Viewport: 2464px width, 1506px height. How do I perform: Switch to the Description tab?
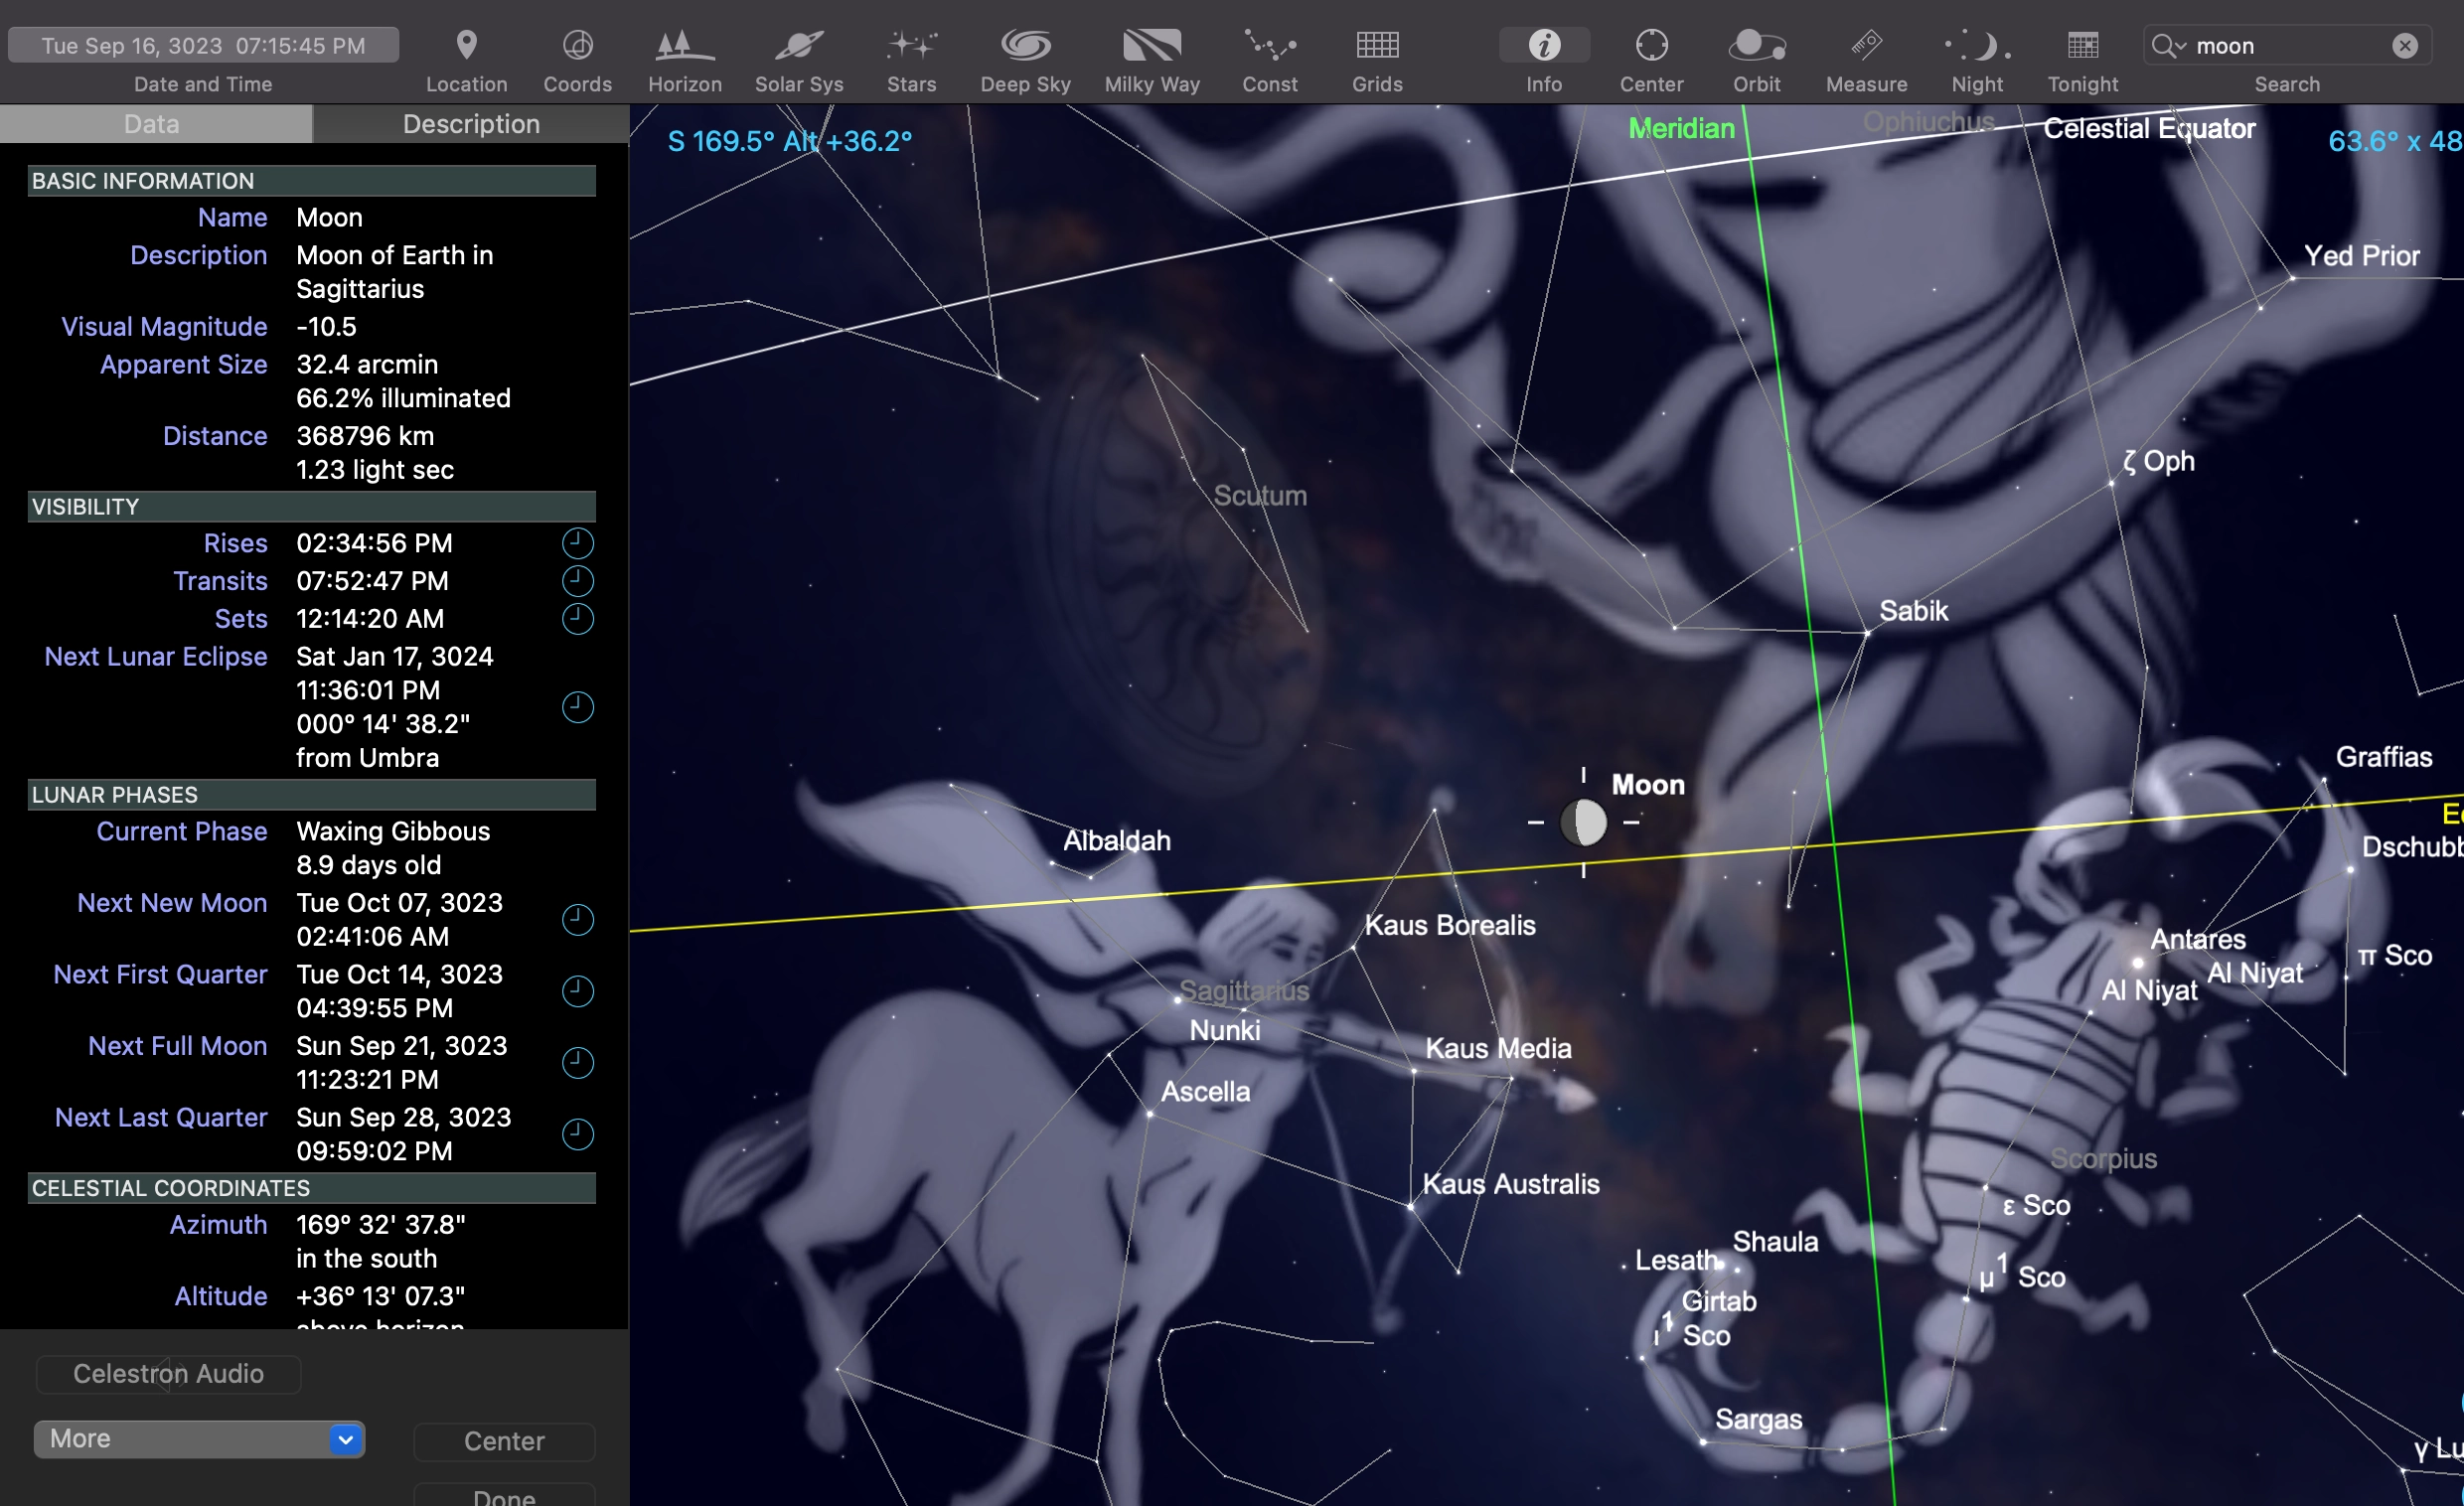tap(471, 124)
